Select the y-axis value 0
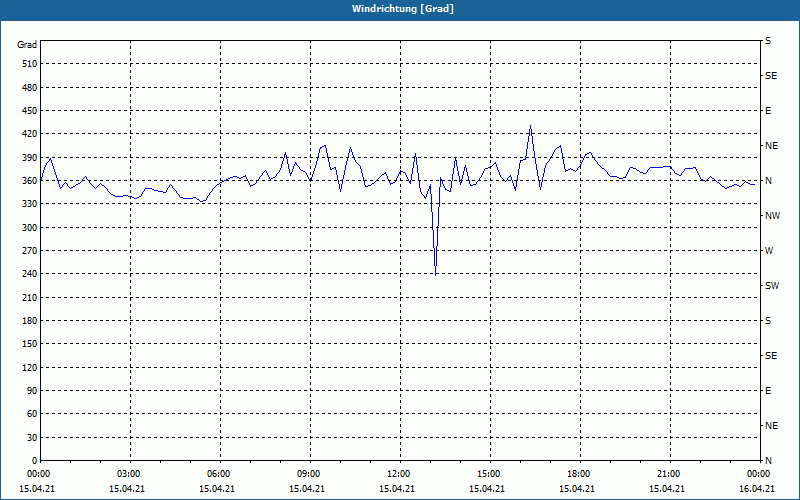The width and height of the screenshot is (800, 500). (34, 461)
